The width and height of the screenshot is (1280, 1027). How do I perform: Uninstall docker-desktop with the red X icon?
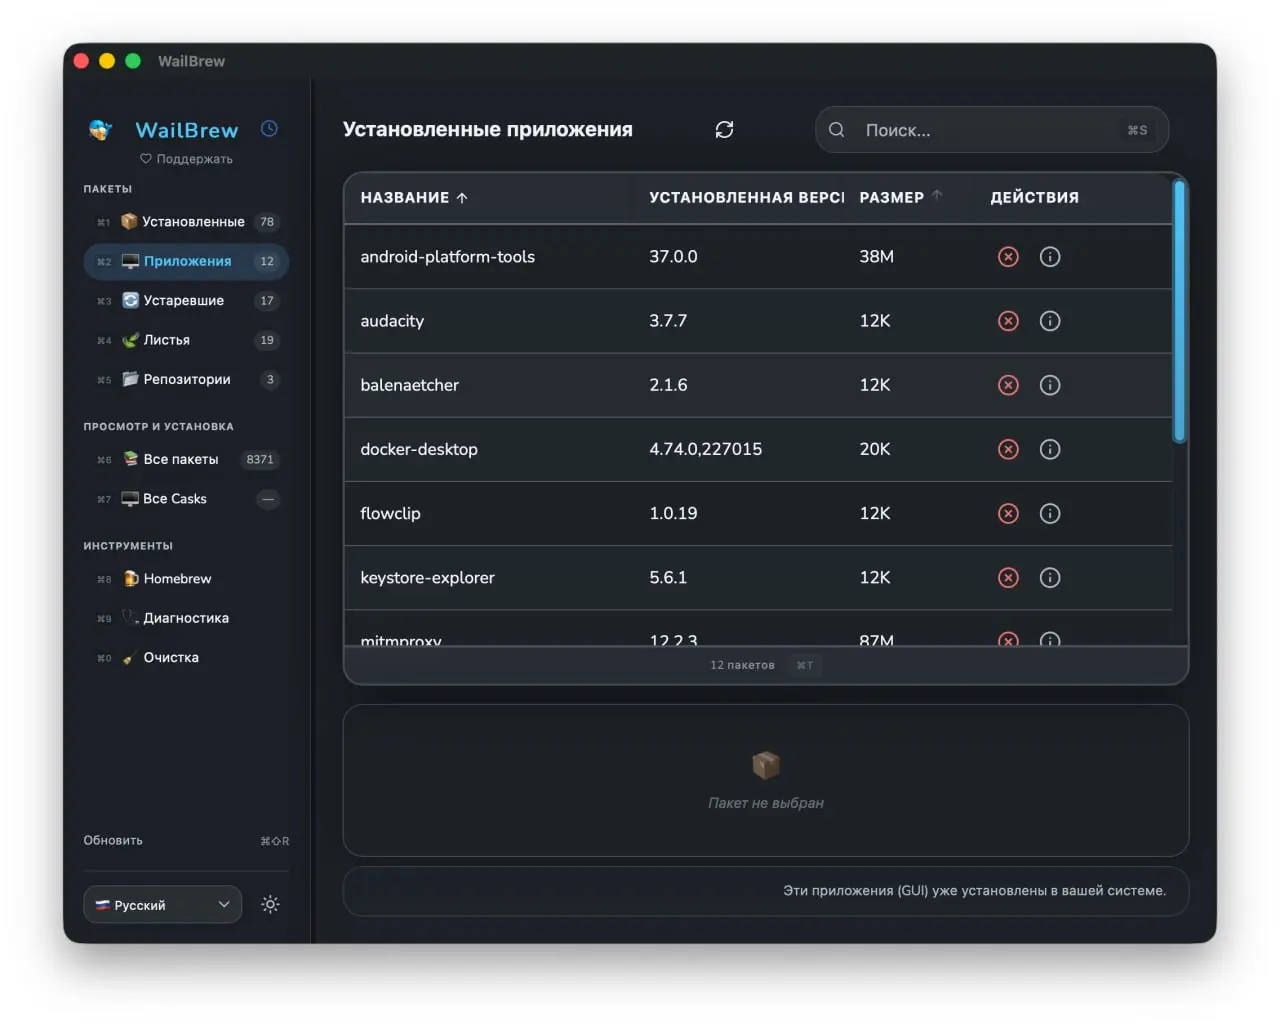pyautogui.click(x=1008, y=449)
